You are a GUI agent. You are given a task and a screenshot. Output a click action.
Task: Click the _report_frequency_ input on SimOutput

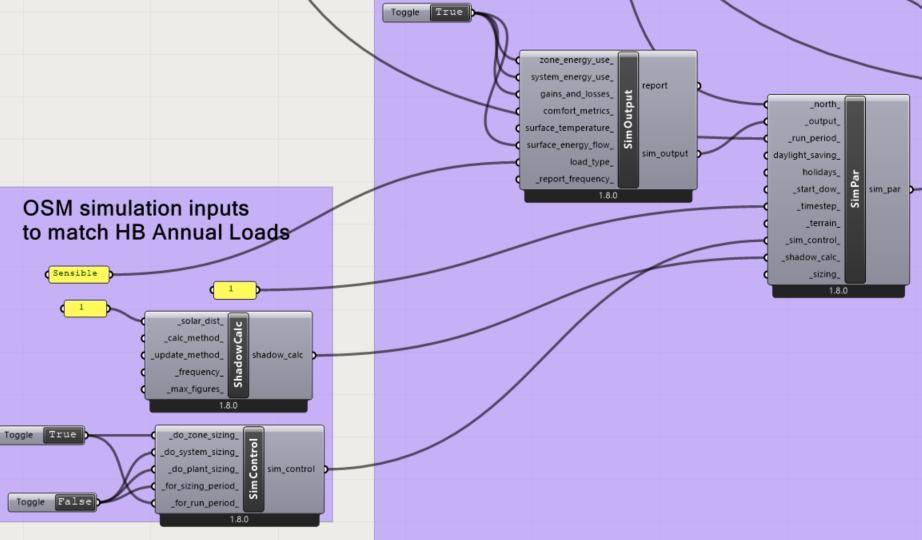pyautogui.click(x=576, y=179)
